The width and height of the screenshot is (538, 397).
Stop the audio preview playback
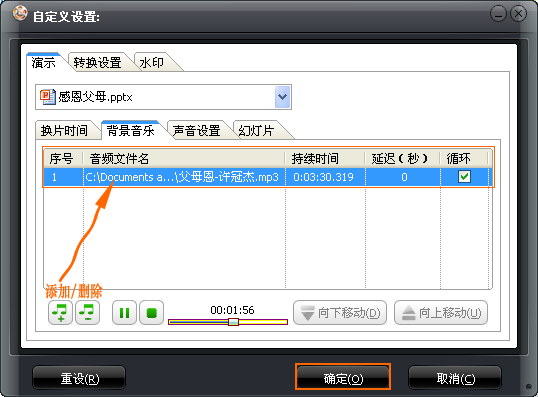click(x=151, y=312)
